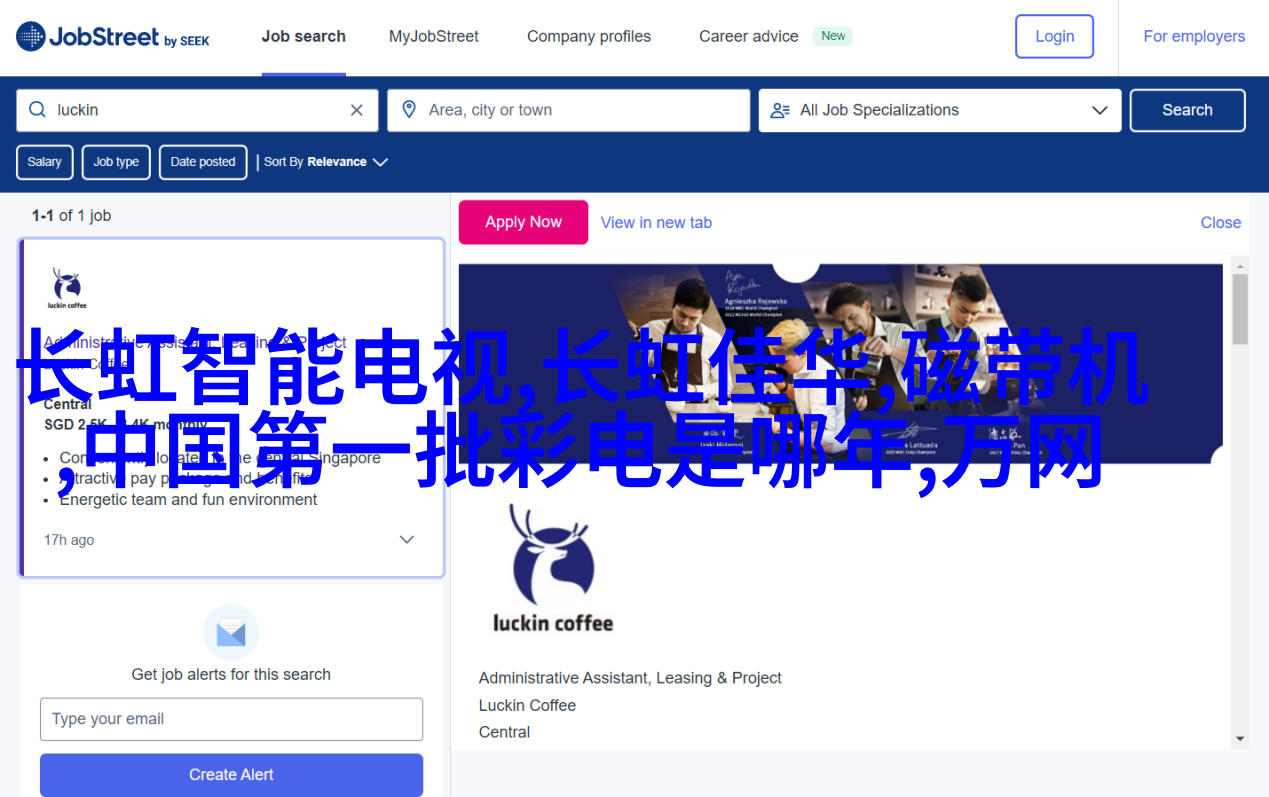The height and width of the screenshot is (797, 1269).
Task: Select the 17h ago posting time
Action: tap(69, 540)
